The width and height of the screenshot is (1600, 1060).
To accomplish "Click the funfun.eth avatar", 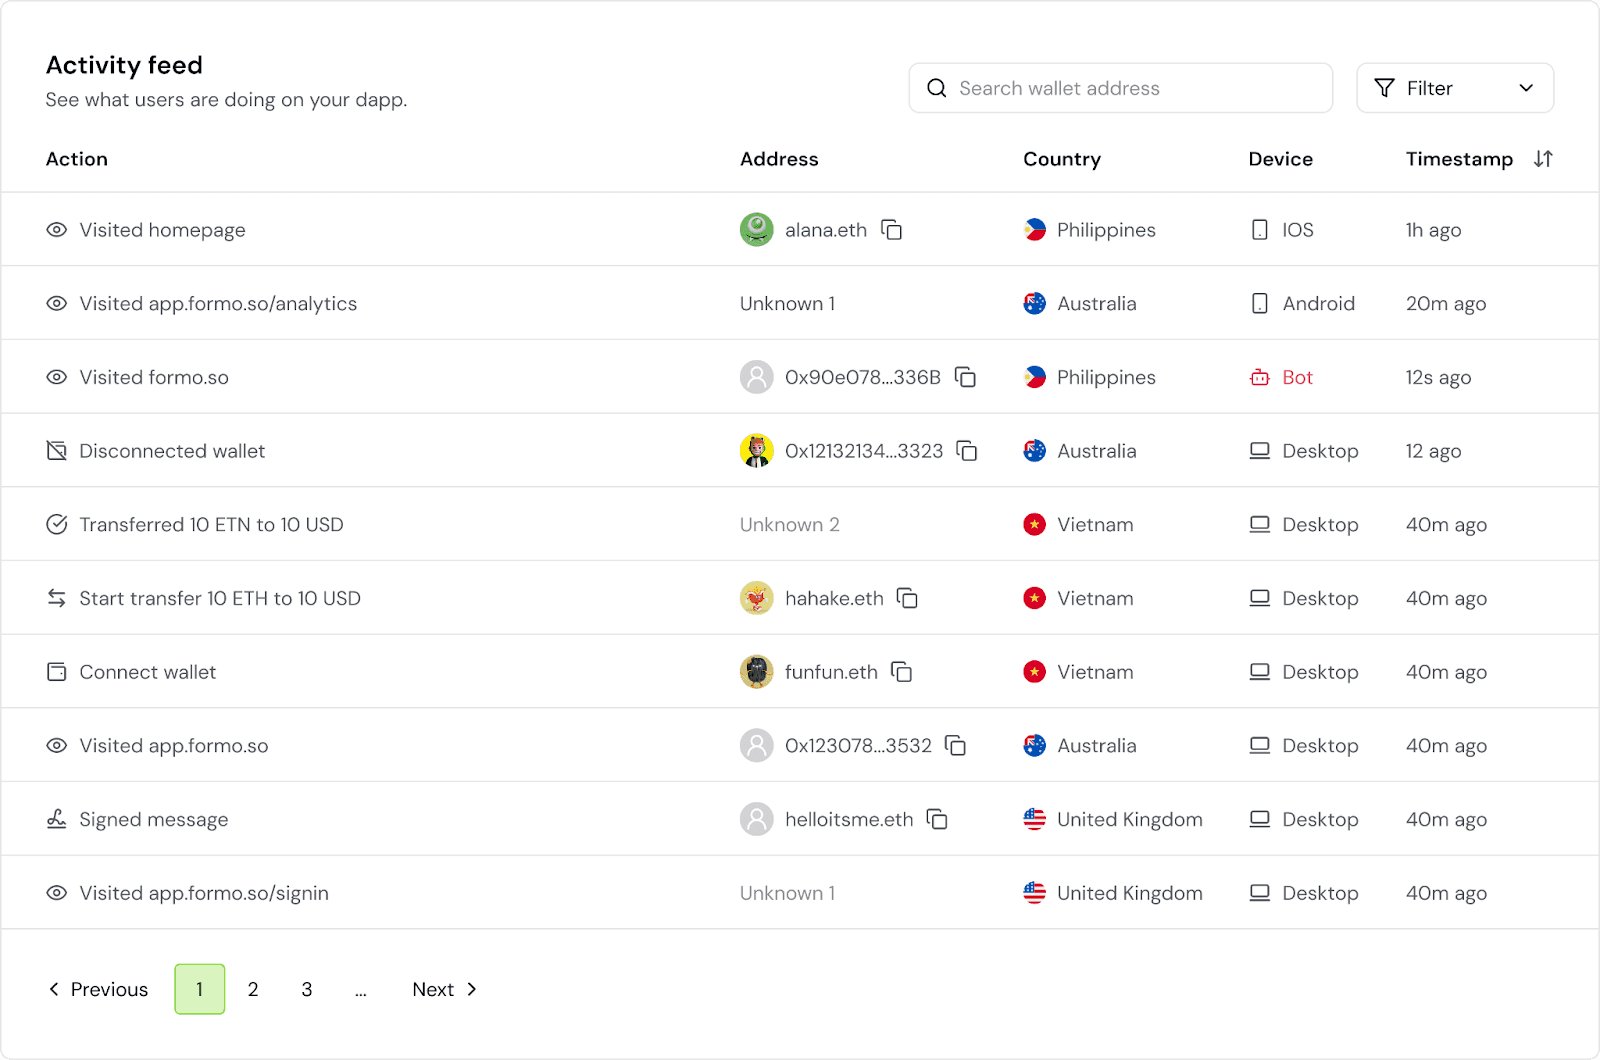I will [757, 672].
